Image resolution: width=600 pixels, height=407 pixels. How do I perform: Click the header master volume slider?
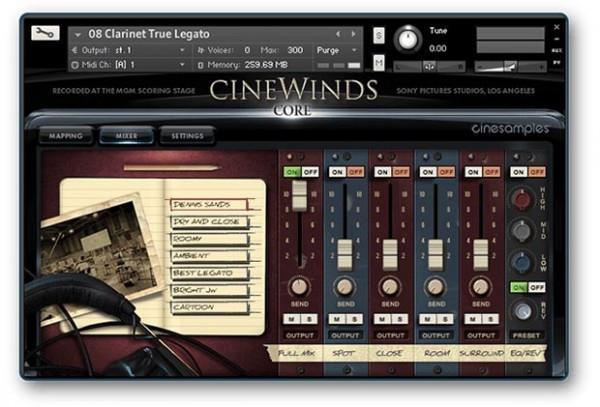[x=510, y=67]
